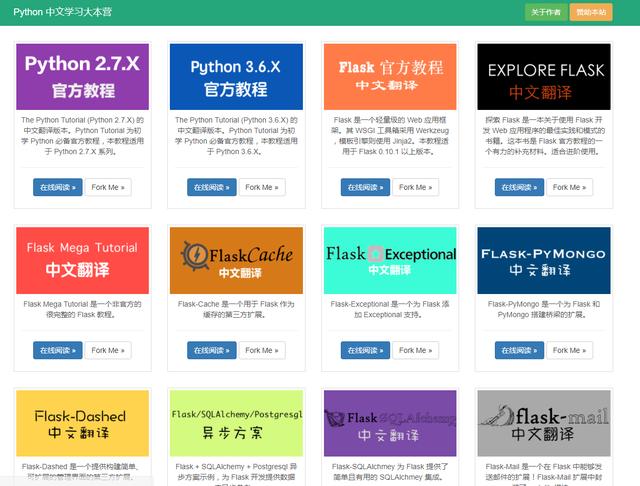This screenshot has height=486, width=640.
Task: Open the Flask Exceptional cyan banner
Action: point(390,260)
